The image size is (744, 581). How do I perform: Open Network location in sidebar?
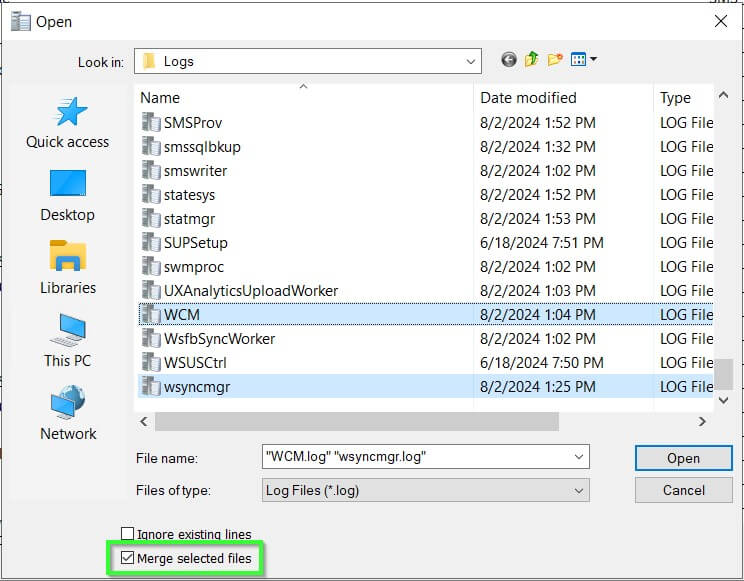(x=67, y=414)
